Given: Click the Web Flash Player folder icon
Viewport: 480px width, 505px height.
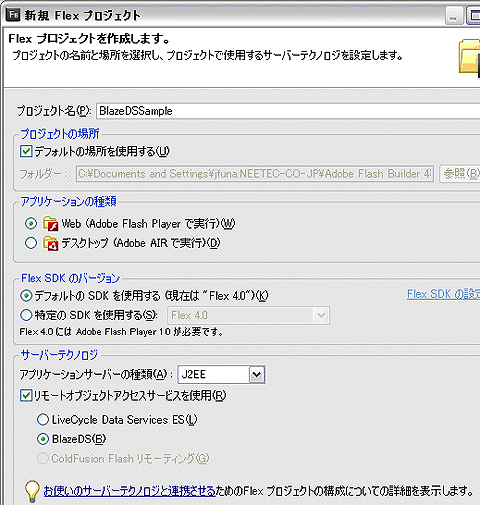Looking at the screenshot, I should [51, 223].
